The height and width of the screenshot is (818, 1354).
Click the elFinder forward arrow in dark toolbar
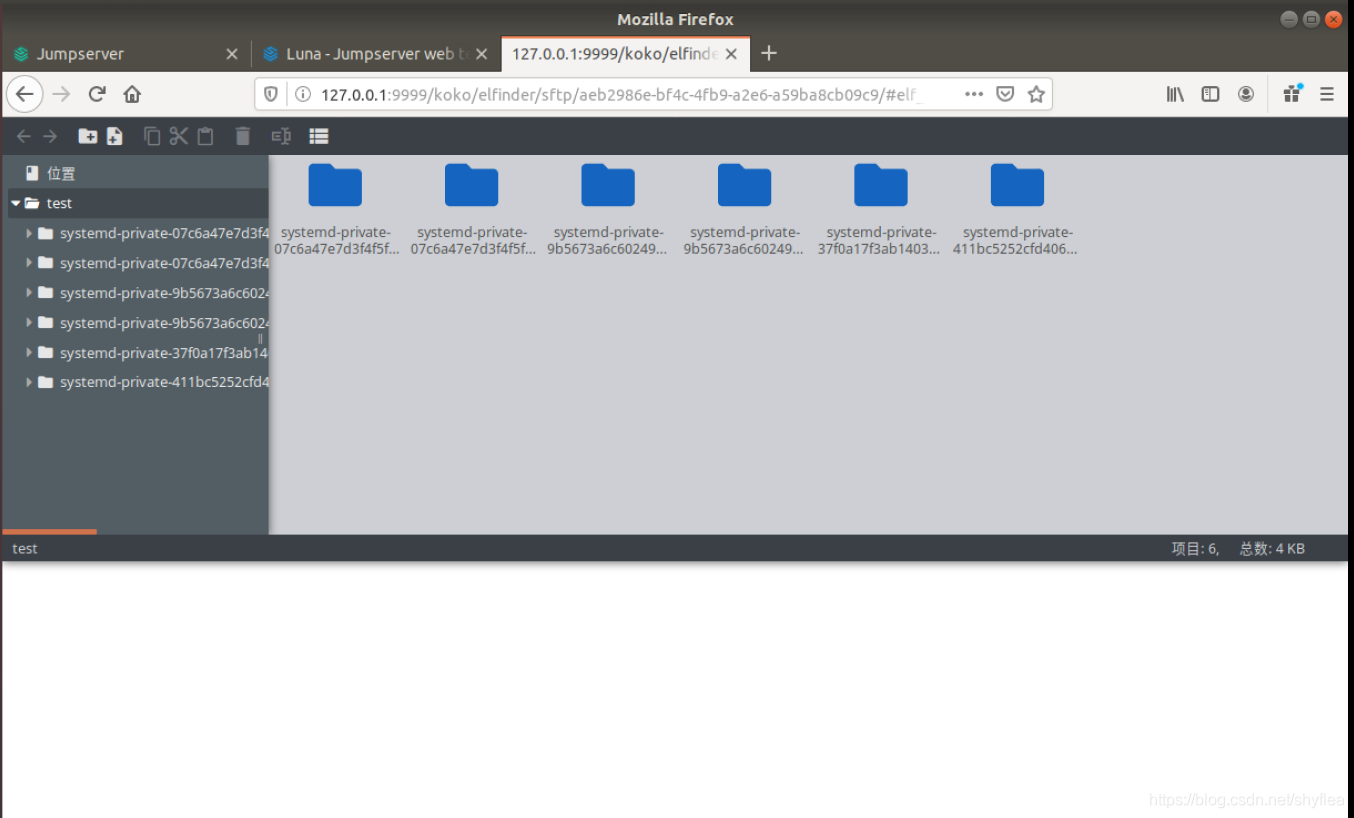(50, 136)
